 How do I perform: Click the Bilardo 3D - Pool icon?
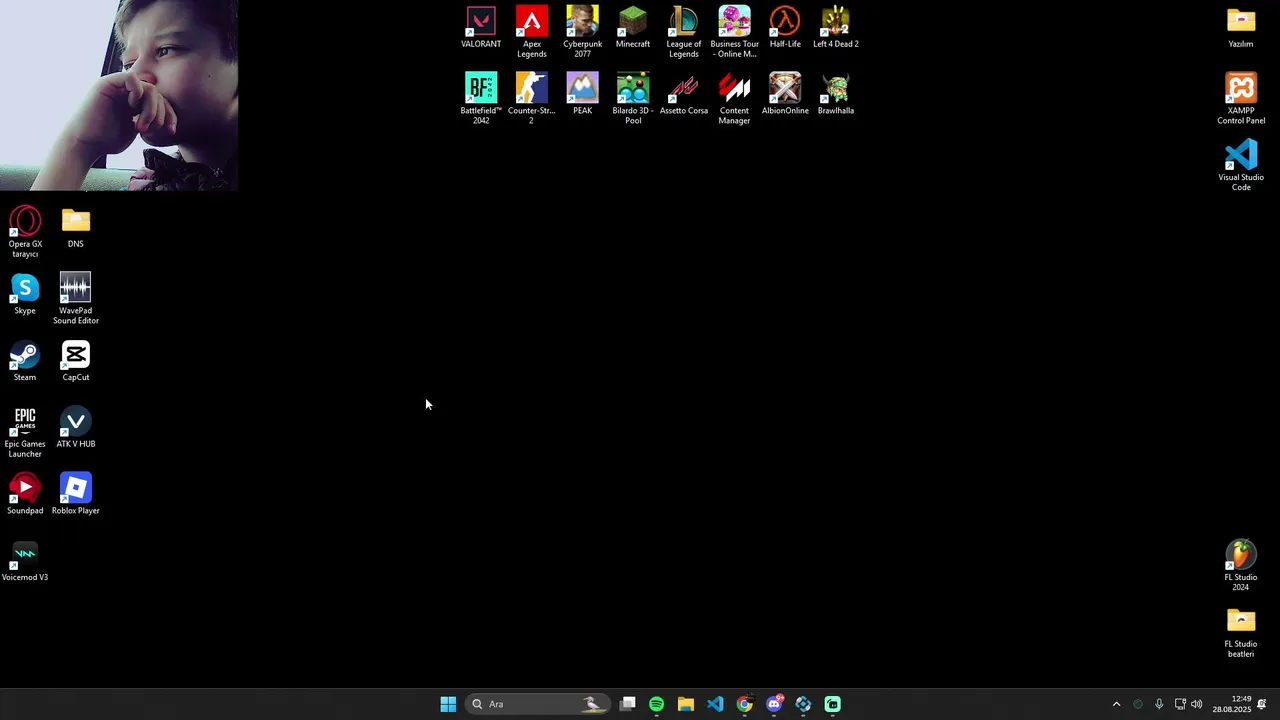click(633, 98)
